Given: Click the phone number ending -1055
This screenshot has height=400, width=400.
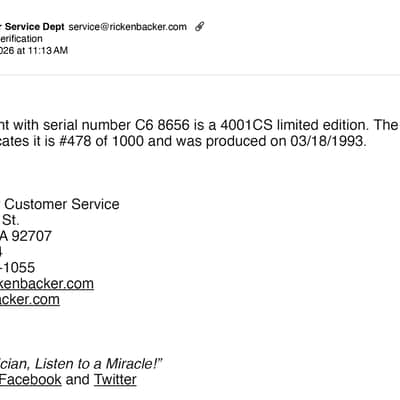Looking at the screenshot, I should tap(17, 268).
